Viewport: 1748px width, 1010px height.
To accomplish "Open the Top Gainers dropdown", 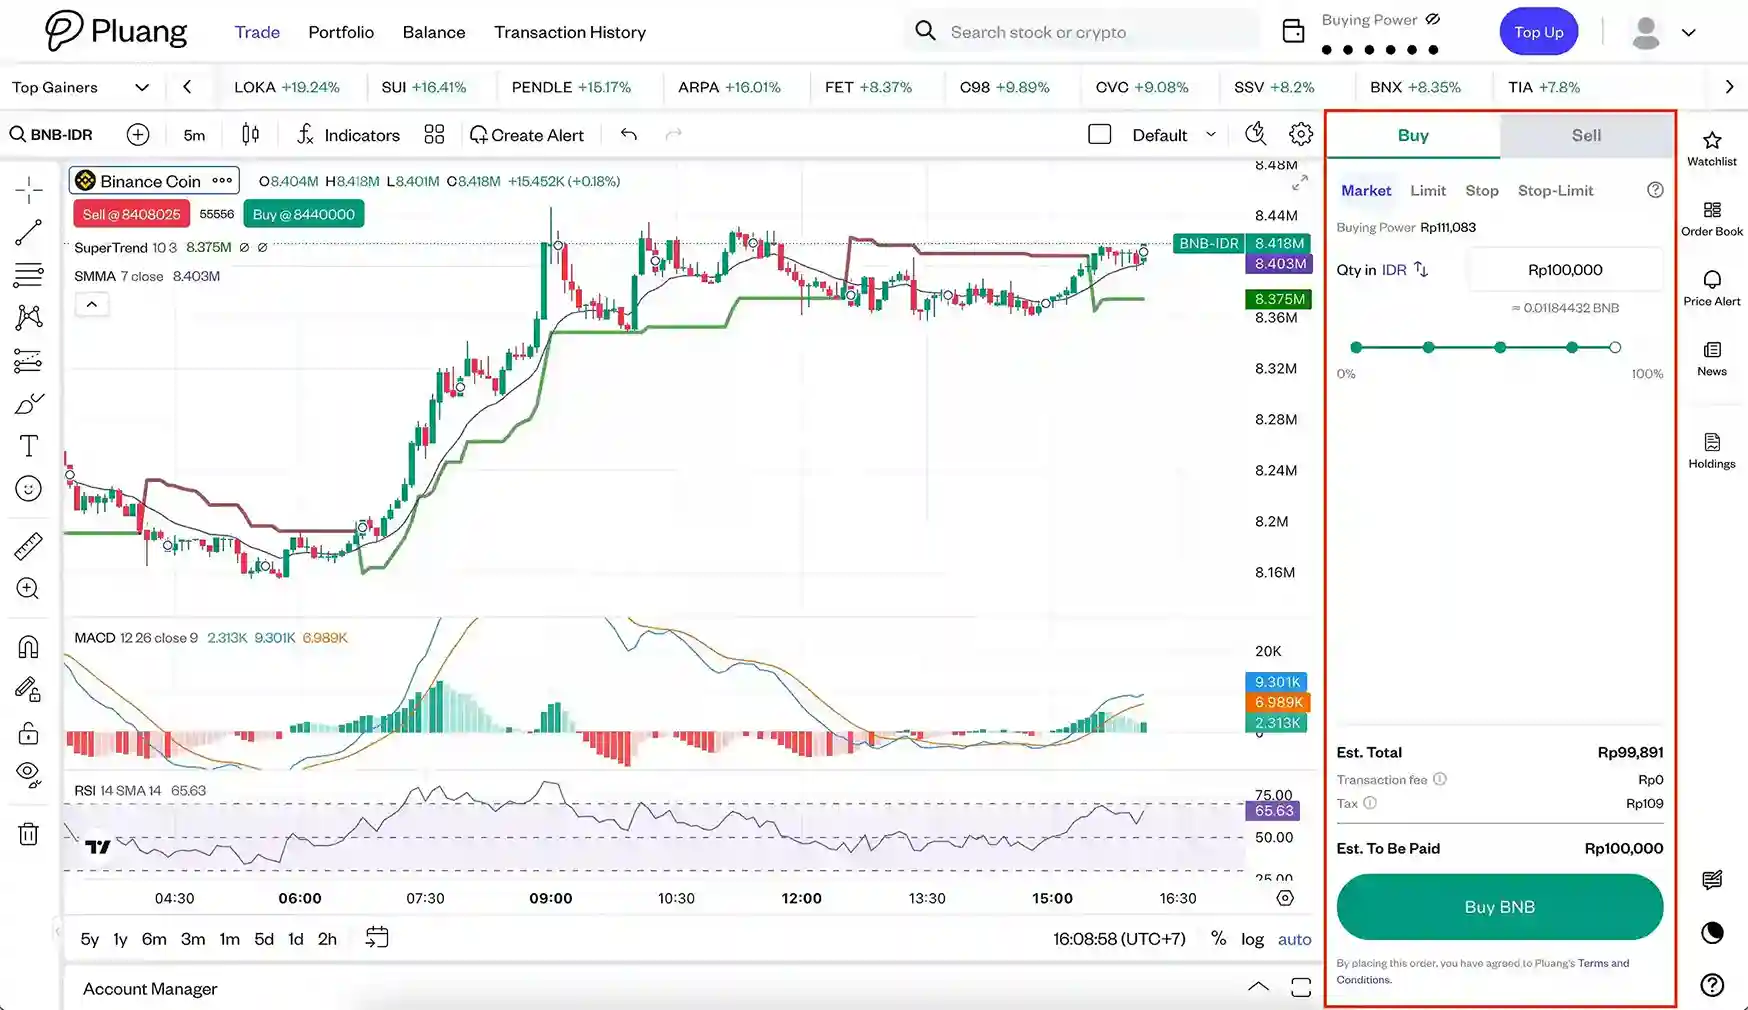I will coord(80,87).
